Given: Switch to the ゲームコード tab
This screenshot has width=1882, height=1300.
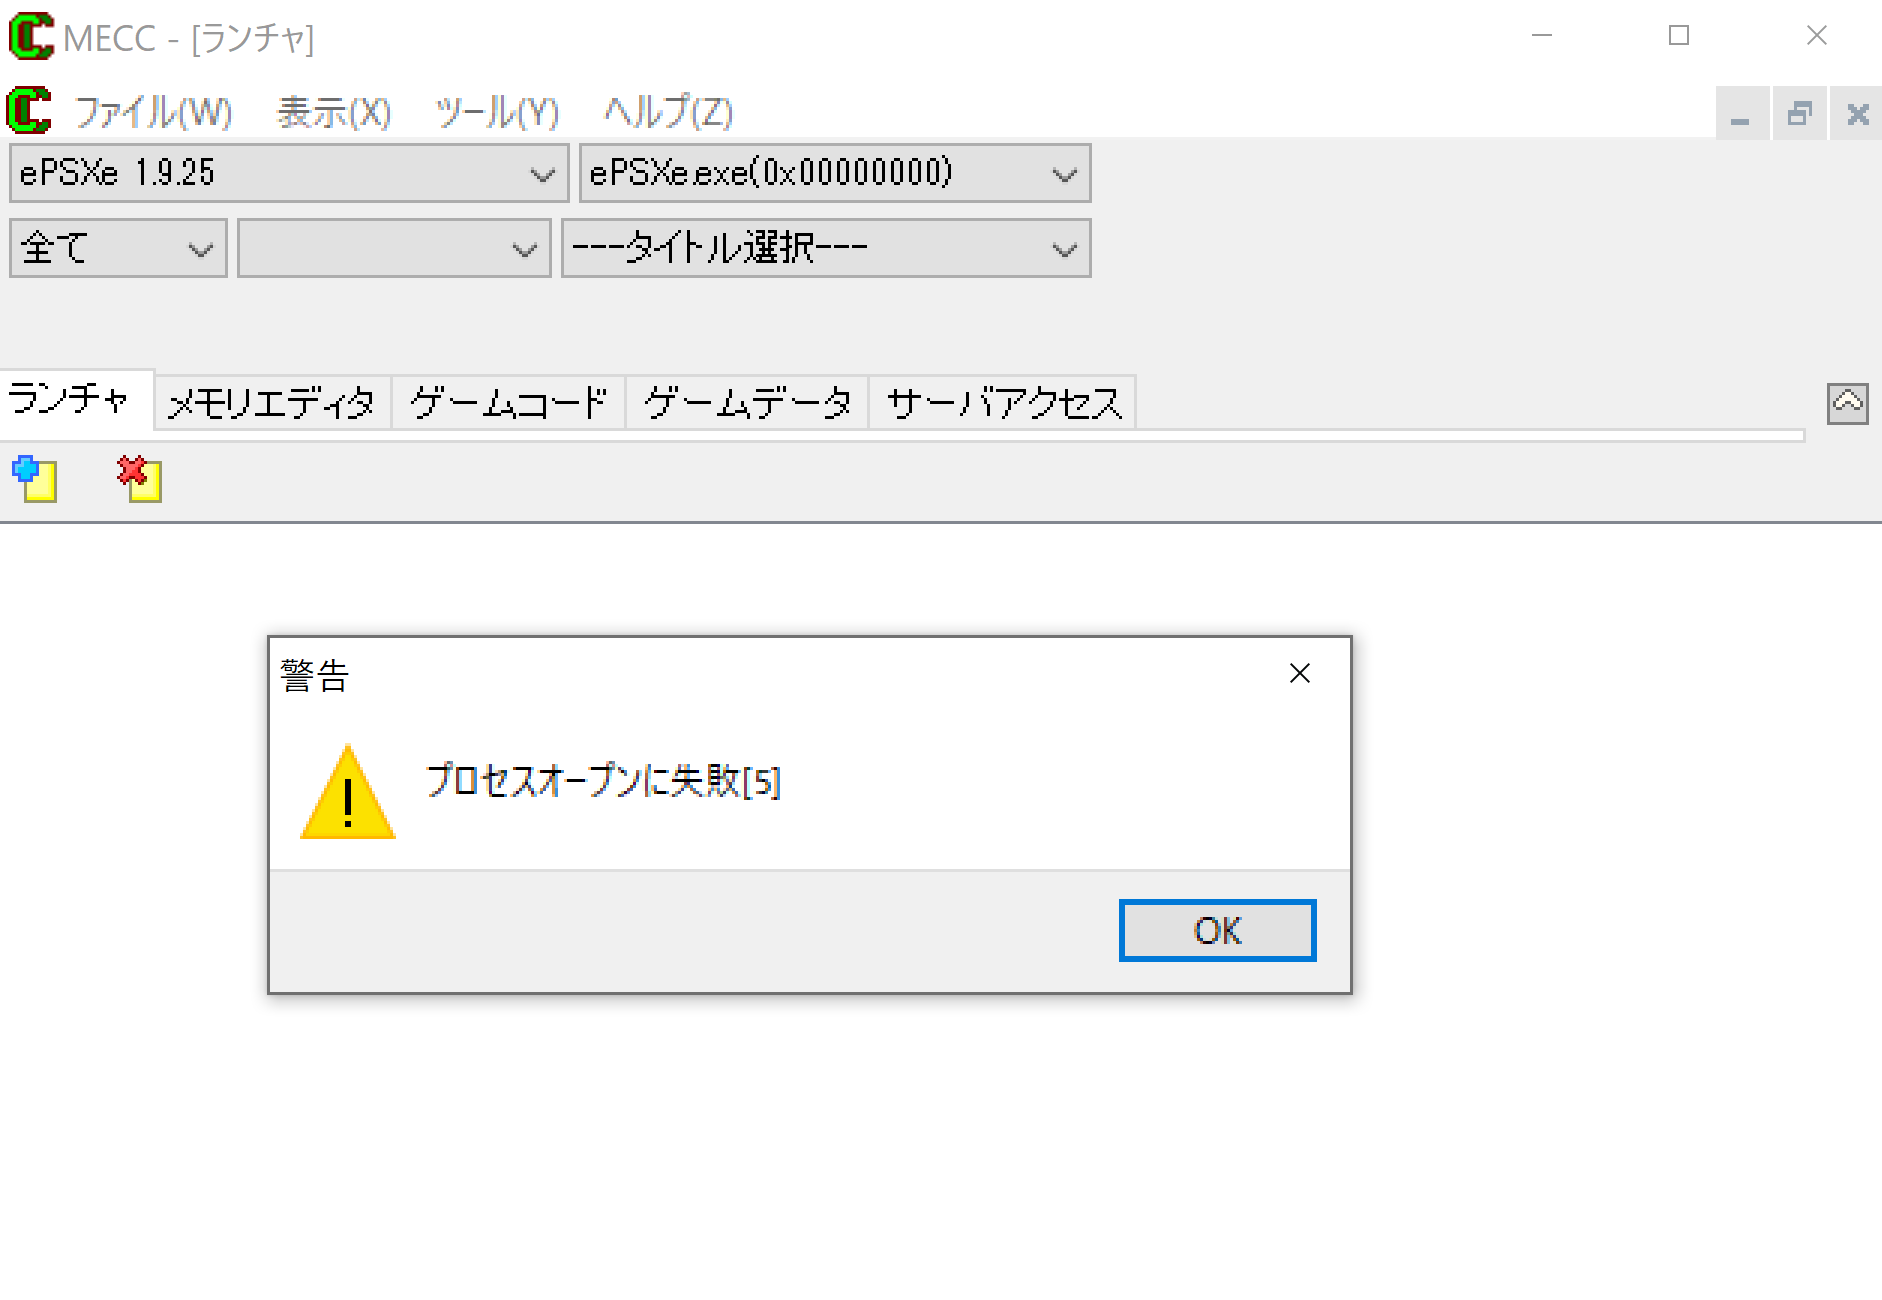Looking at the screenshot, I should (508, 403).
